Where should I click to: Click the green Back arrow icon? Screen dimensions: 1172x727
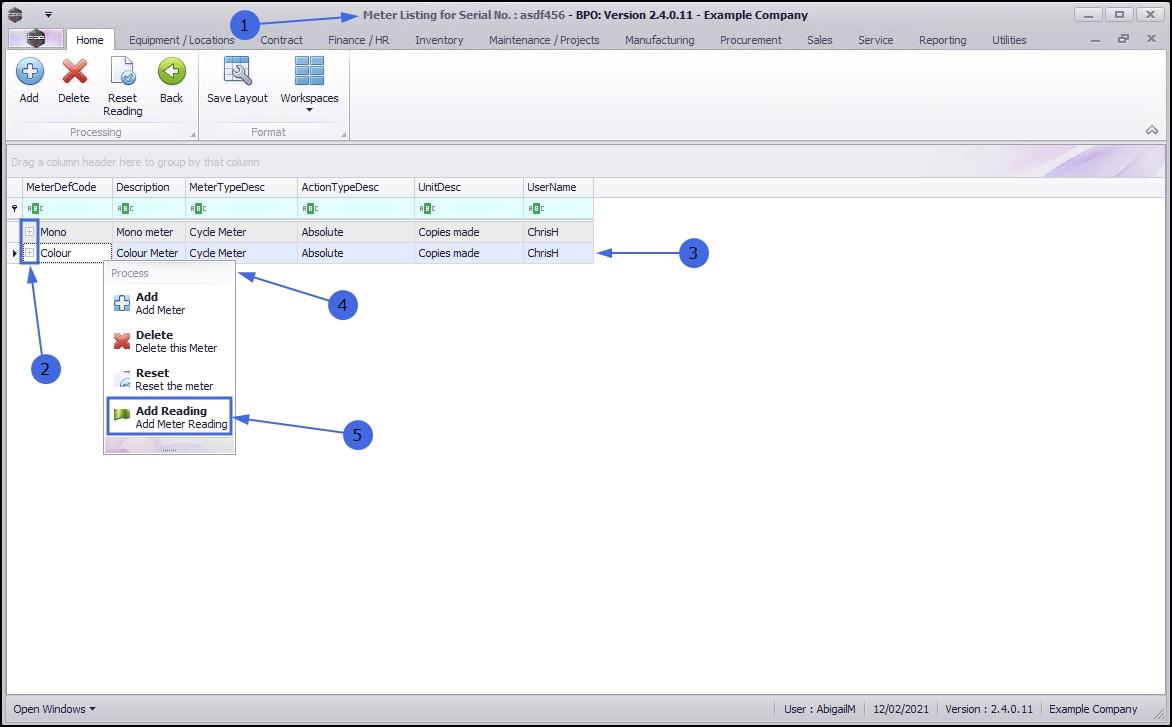[171, 72]
